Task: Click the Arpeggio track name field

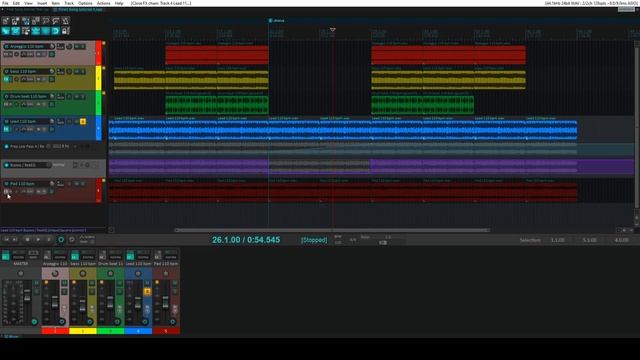Action: (29, 47)
